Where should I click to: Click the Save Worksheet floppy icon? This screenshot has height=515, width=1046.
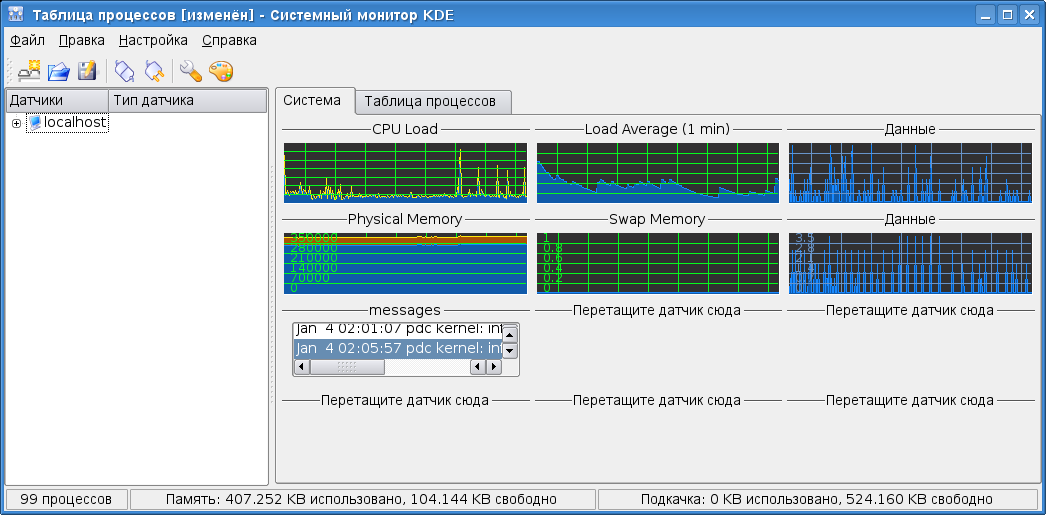[x=87, y=71]
